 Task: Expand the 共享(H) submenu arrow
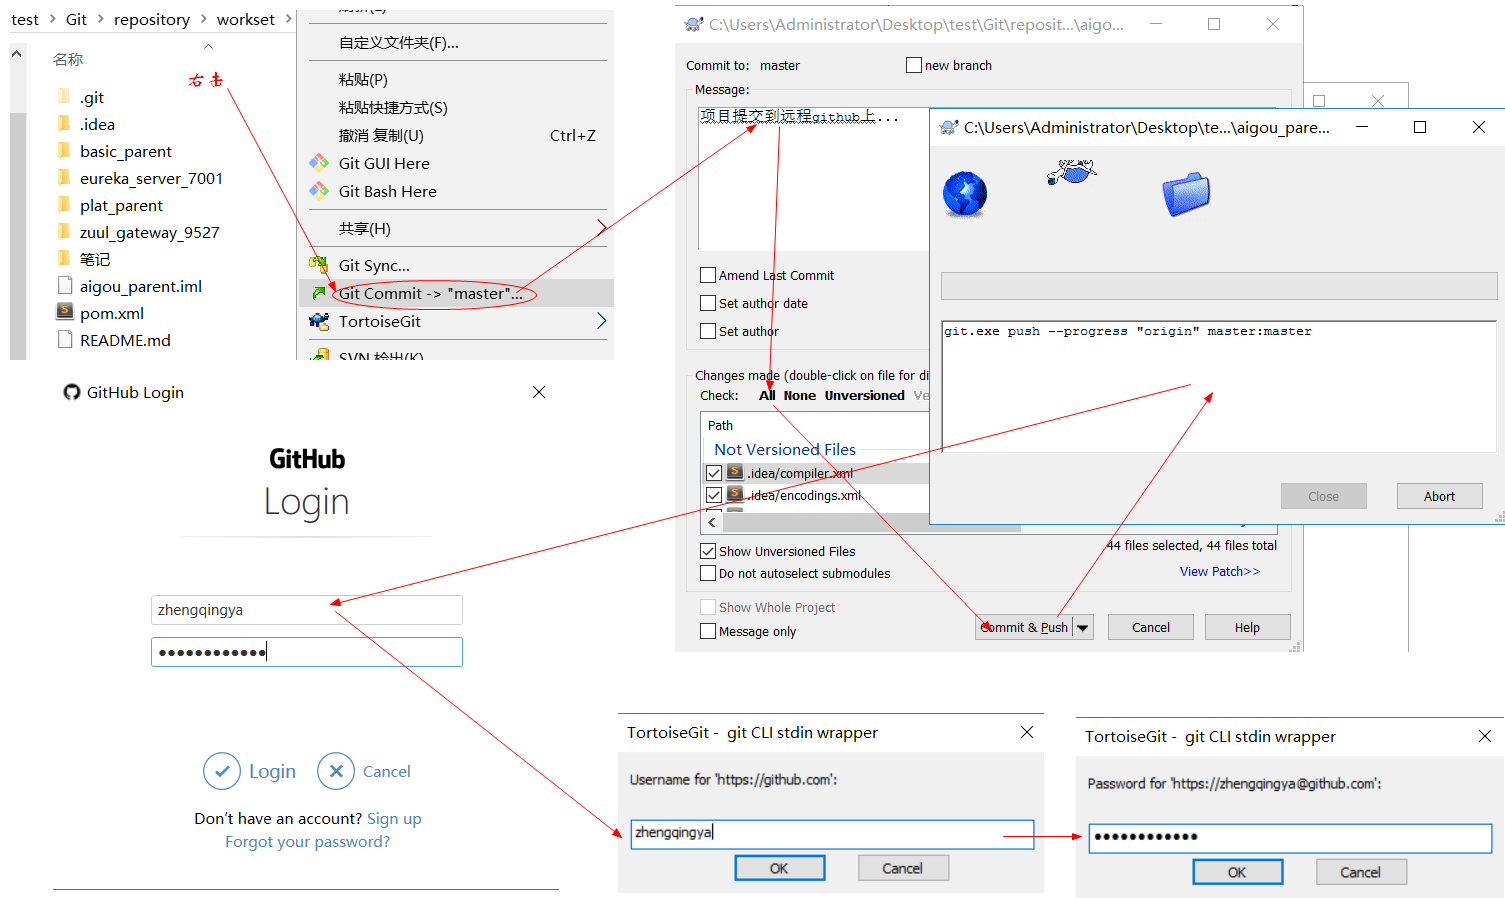coord(601,228)
